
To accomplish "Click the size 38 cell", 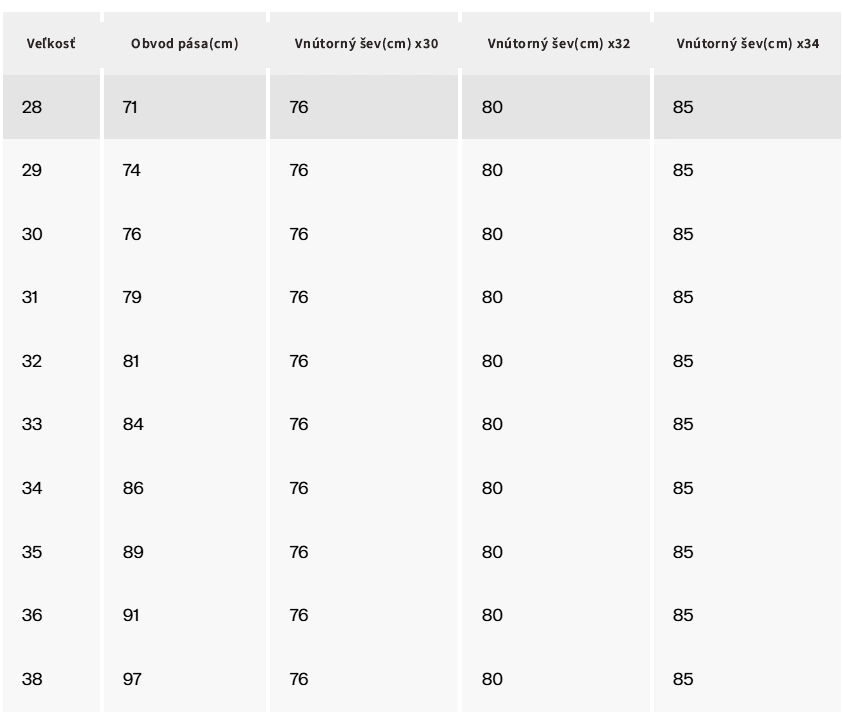I will point(32,680).
